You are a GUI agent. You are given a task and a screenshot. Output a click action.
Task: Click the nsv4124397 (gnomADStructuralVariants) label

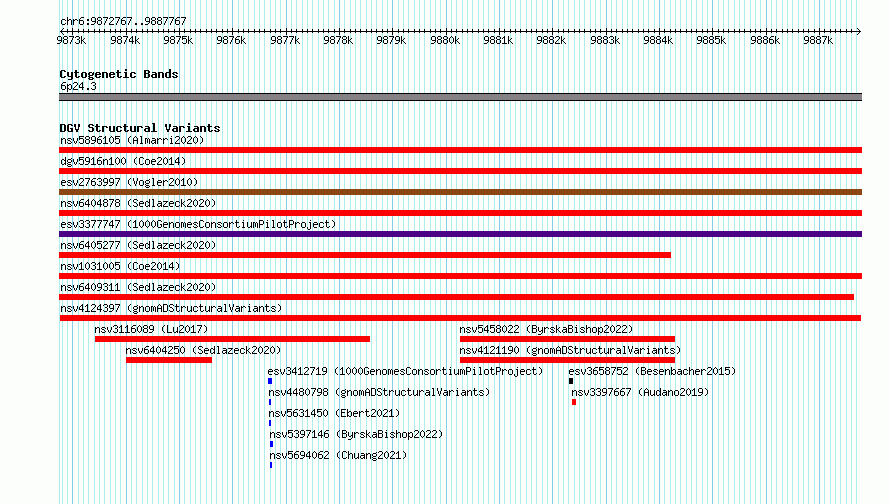click(x=171, y=308)
